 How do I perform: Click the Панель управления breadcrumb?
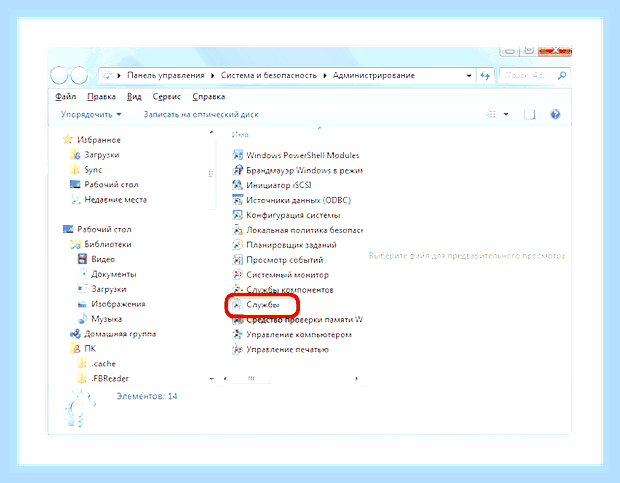click(166, 75)
